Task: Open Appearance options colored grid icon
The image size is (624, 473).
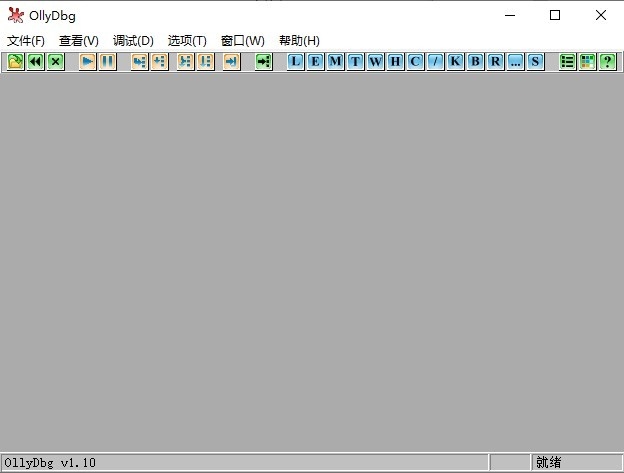Action: pyautogui.click(x=587, y=62)
